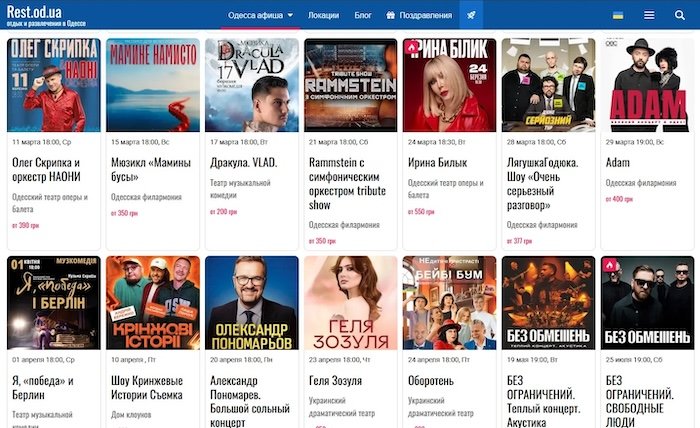700x428 pixels.
Task: Expand the Одесса афиша dropdown arrow
Action: pos(290,16)
